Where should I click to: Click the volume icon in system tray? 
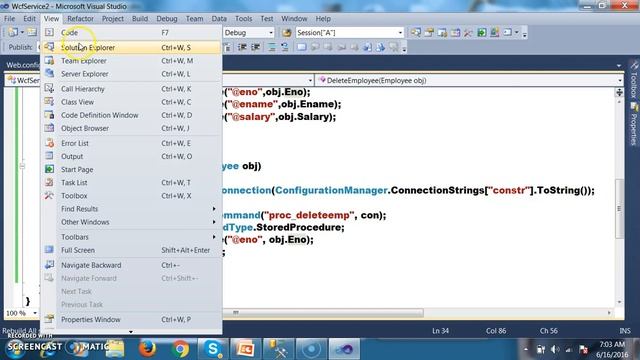click(555, 349)
